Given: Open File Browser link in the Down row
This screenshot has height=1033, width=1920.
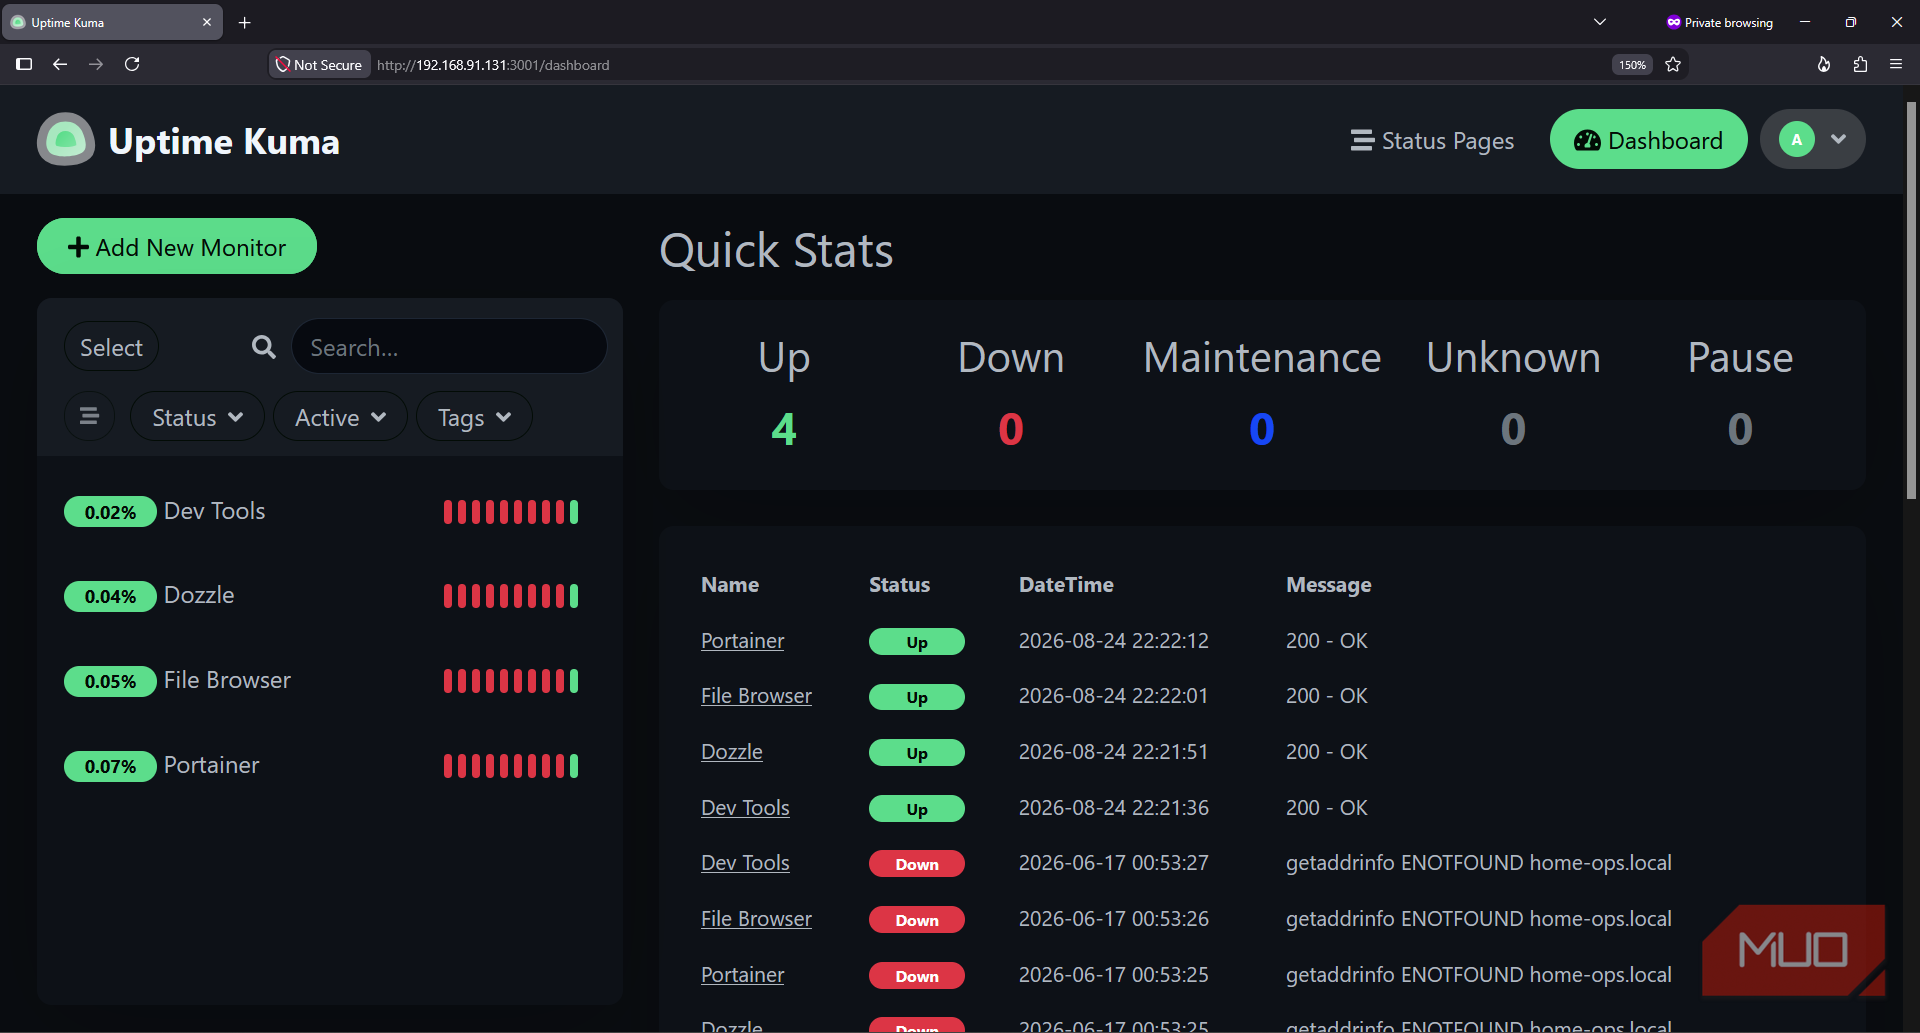Looking at the screenshot, I should tap(756, 919).
